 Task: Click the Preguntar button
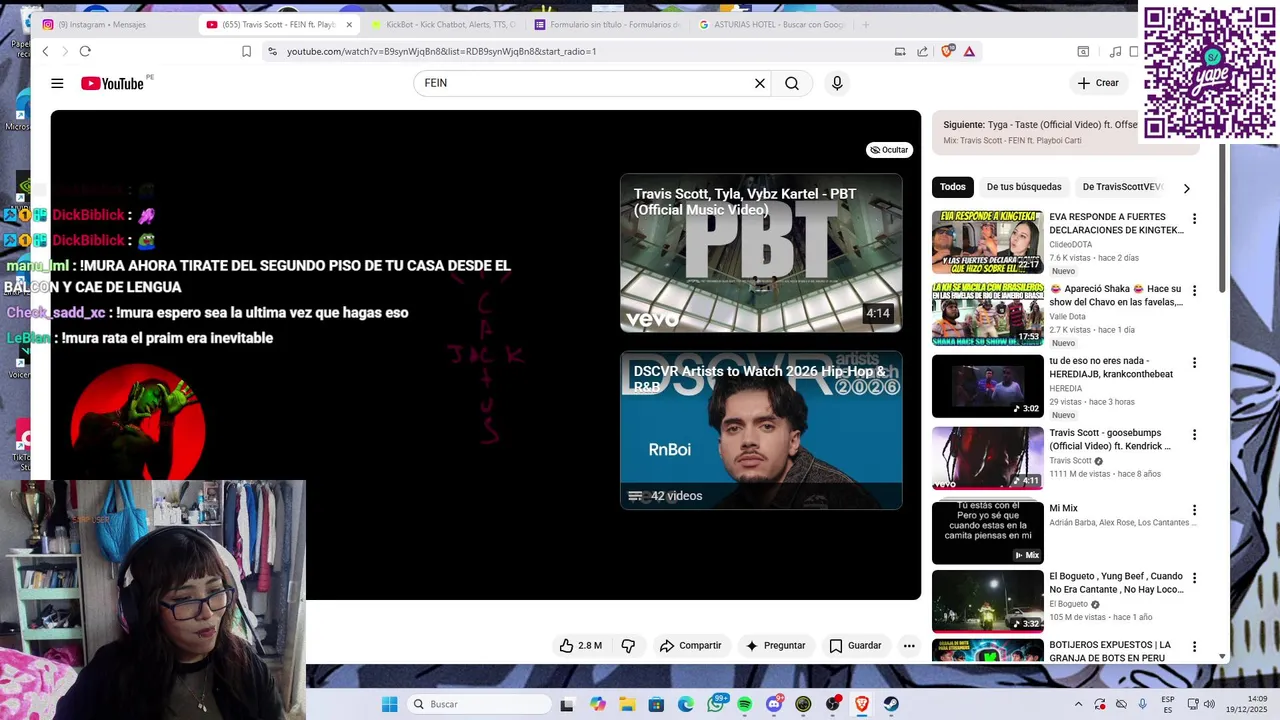pos(775,646)
